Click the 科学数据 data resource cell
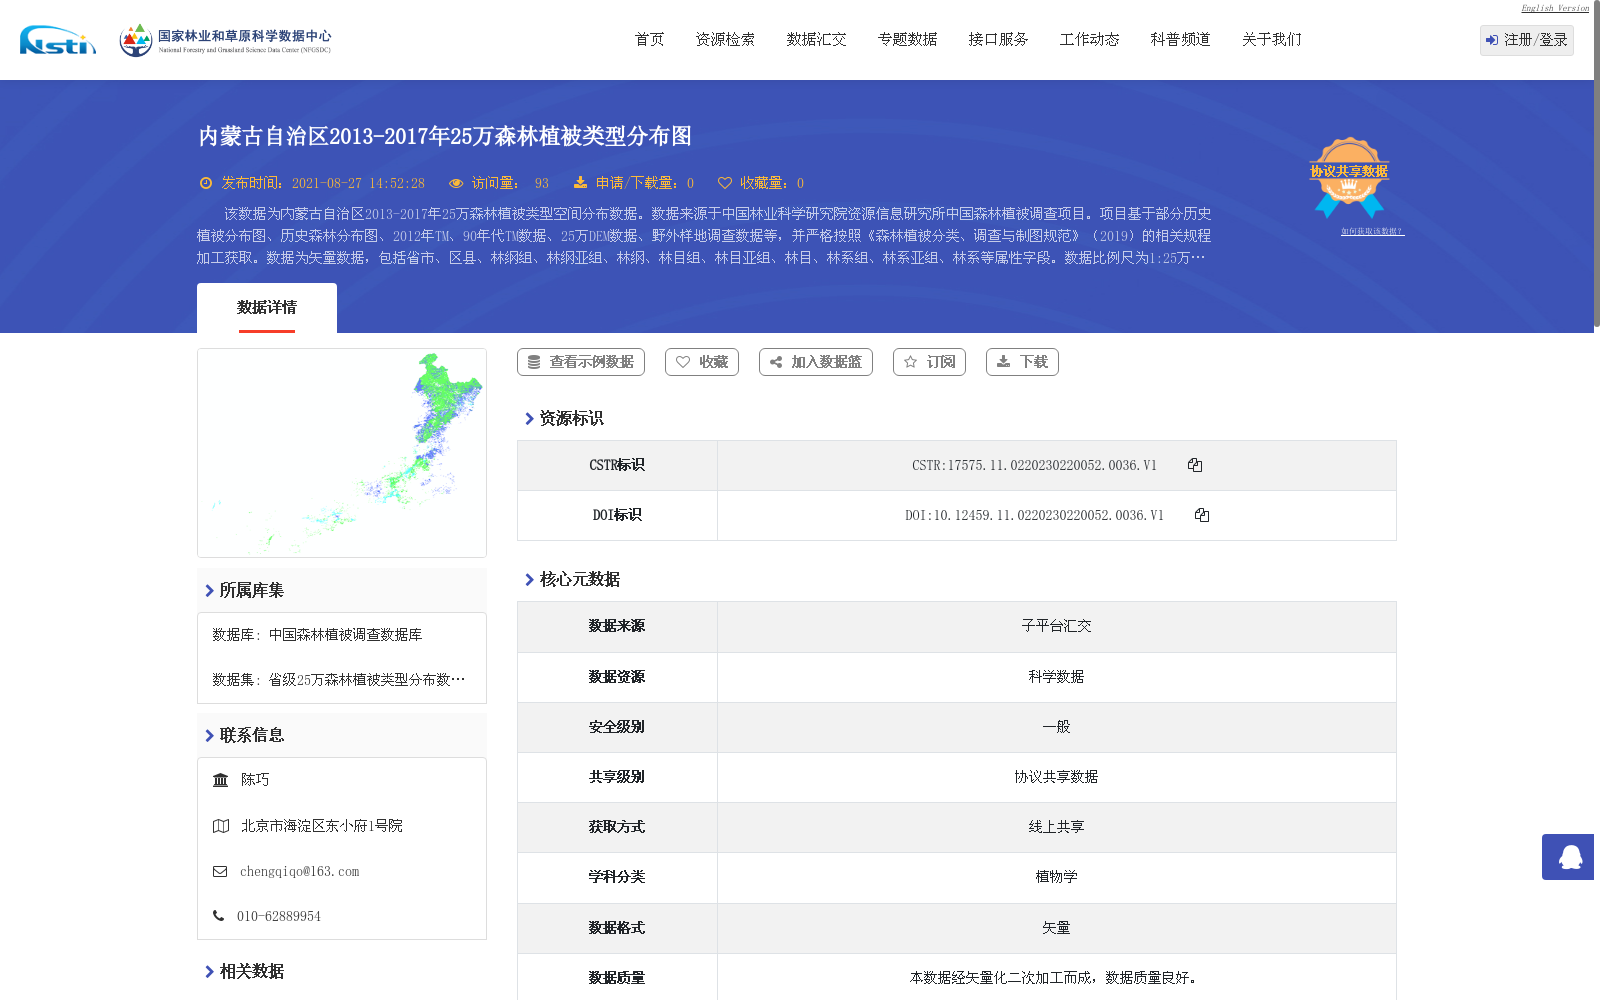This screenshot has height=1000, width=1600. (1056, 677)
